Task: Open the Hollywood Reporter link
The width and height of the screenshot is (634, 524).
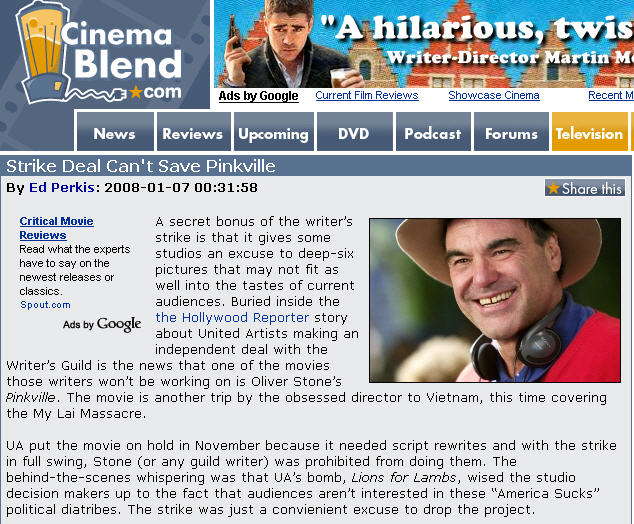Action: (232, 317)
